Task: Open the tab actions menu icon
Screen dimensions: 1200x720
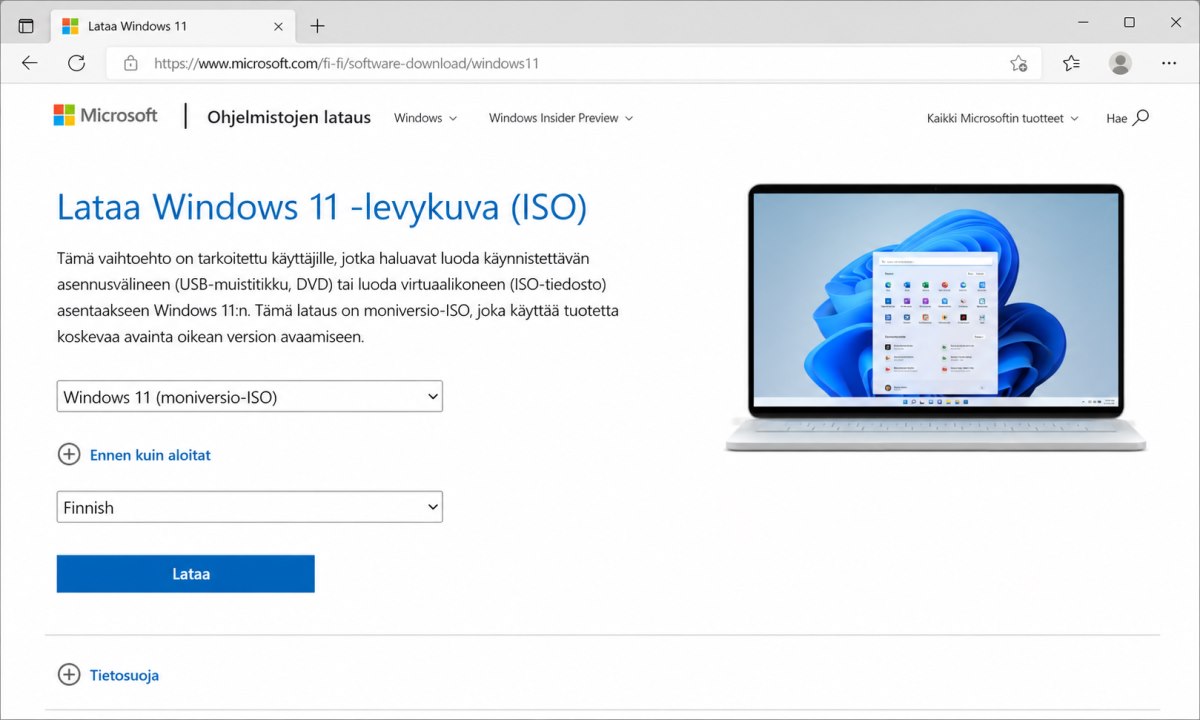Action: click(x=27, y=26)
